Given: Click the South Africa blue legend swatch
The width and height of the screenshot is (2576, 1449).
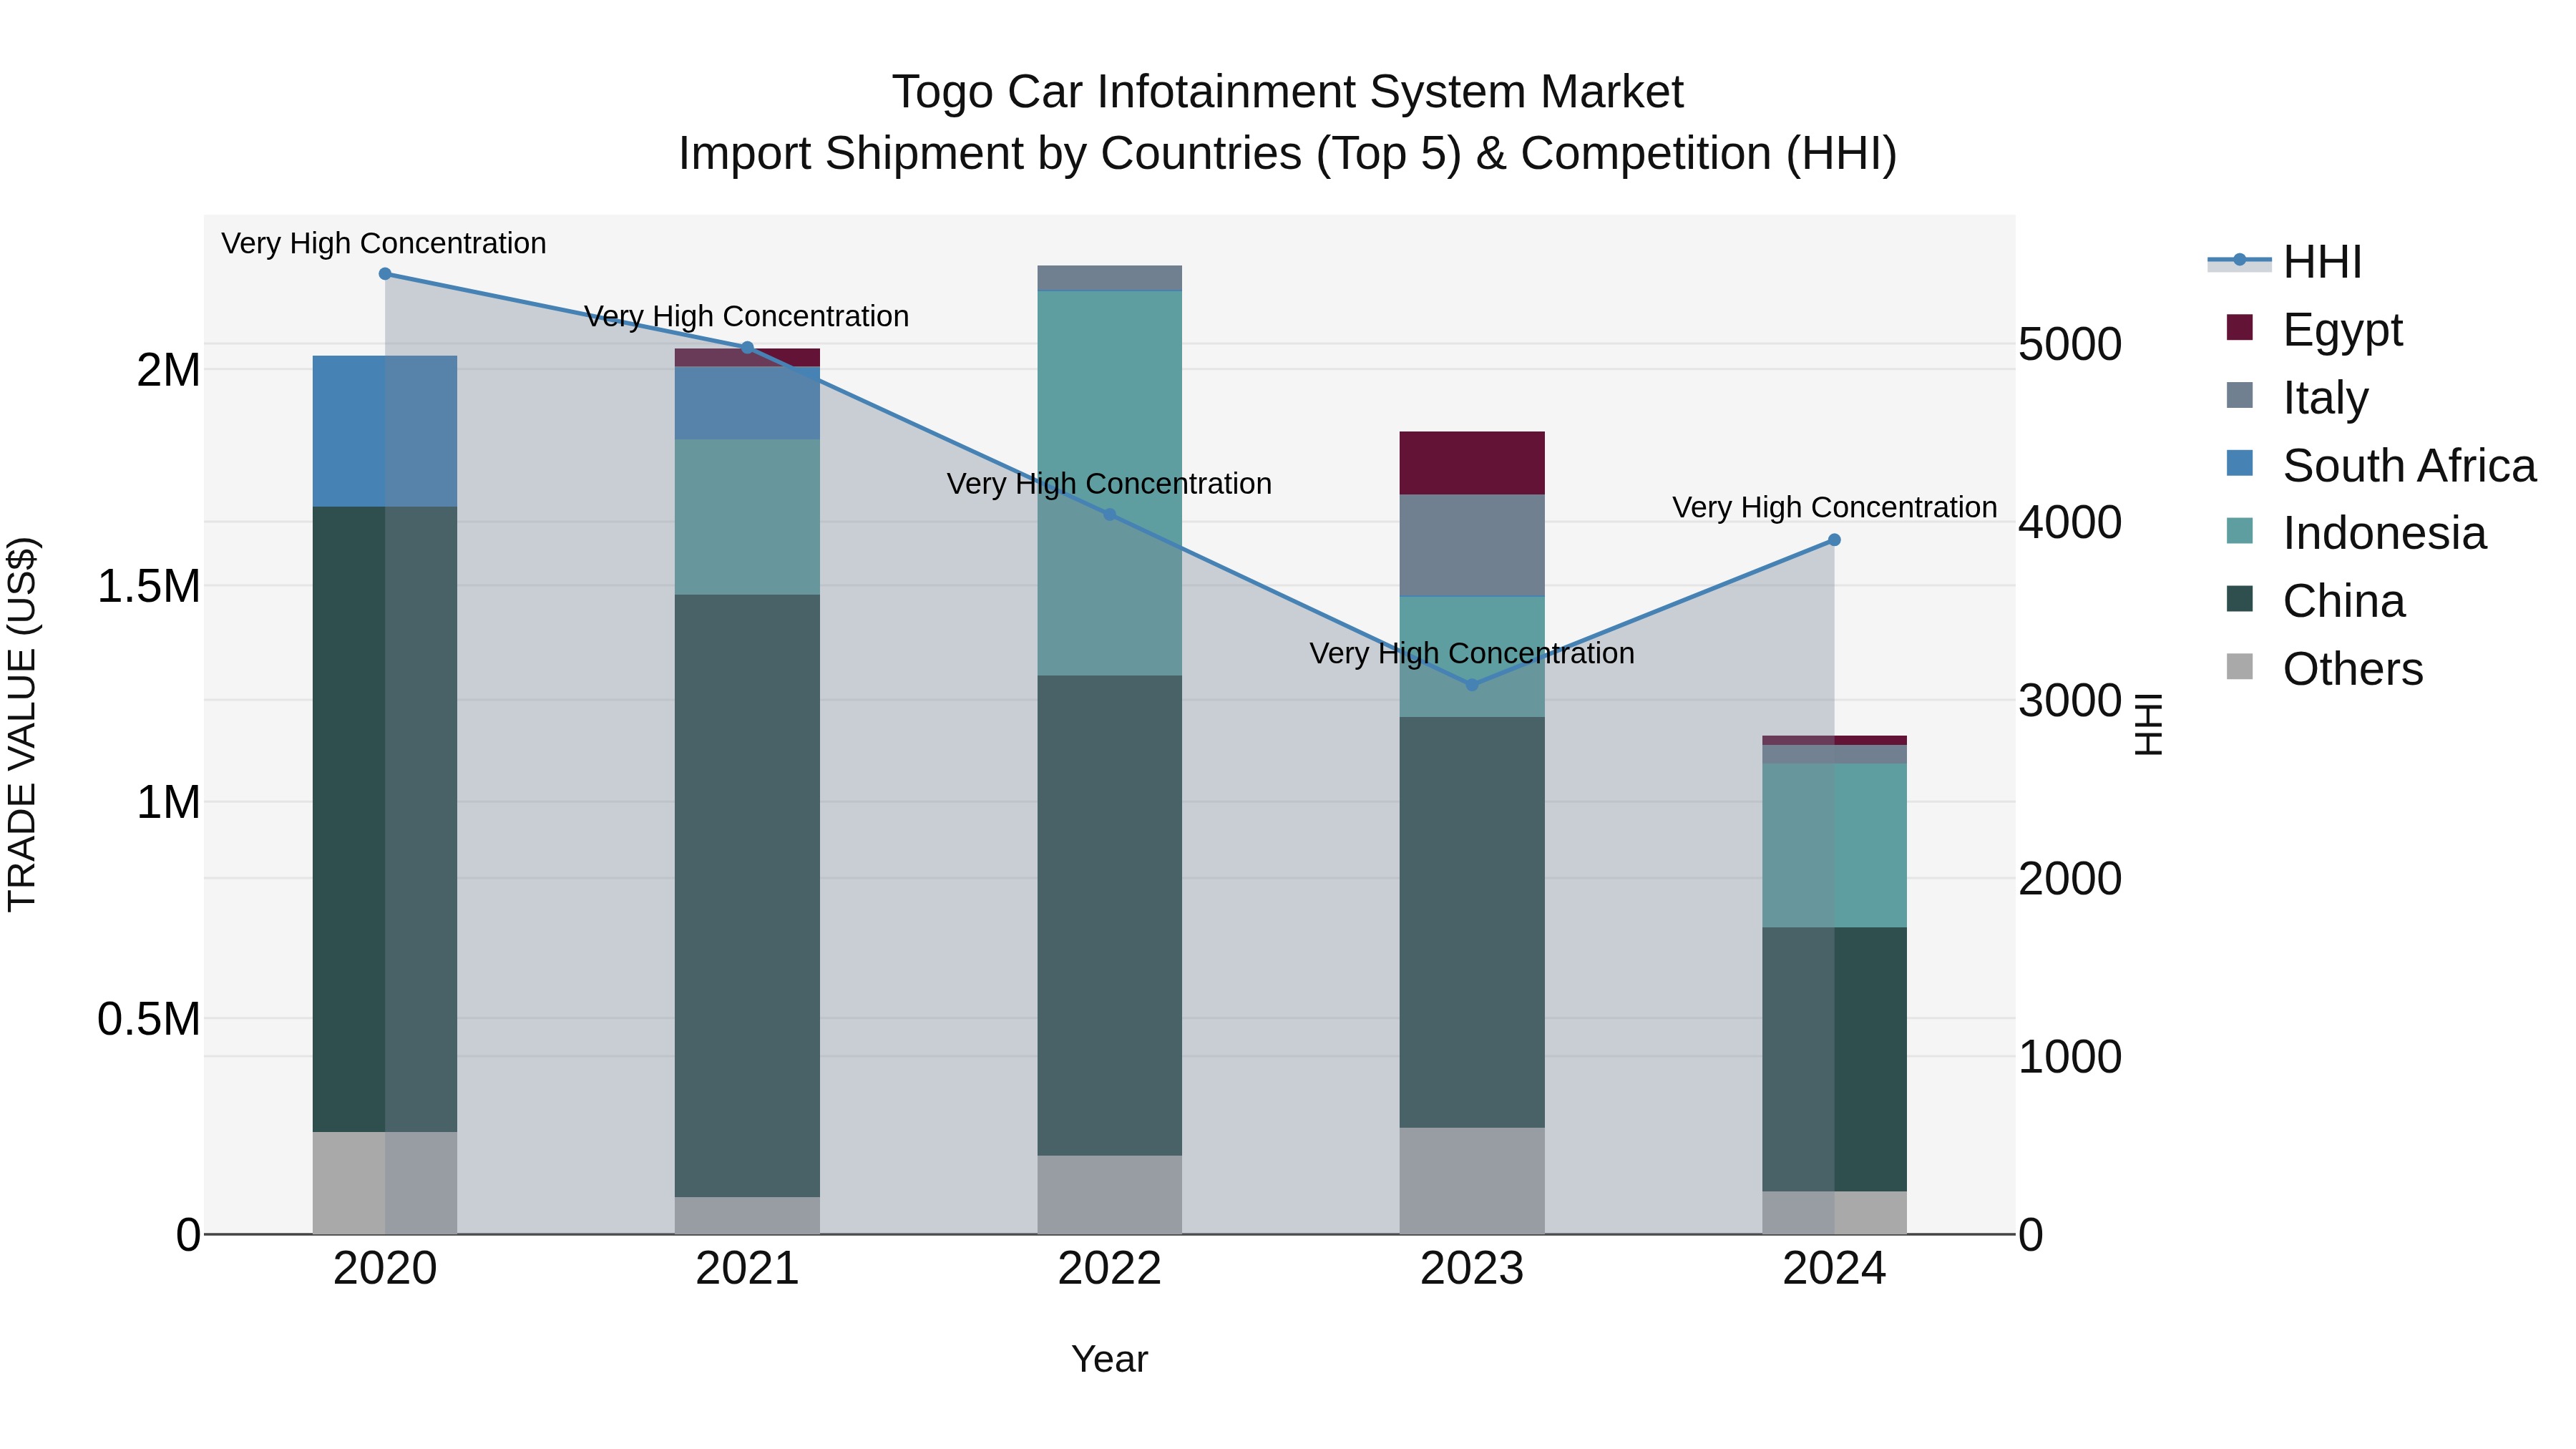Looking at the screenshot, I should tap(2240, 463).
